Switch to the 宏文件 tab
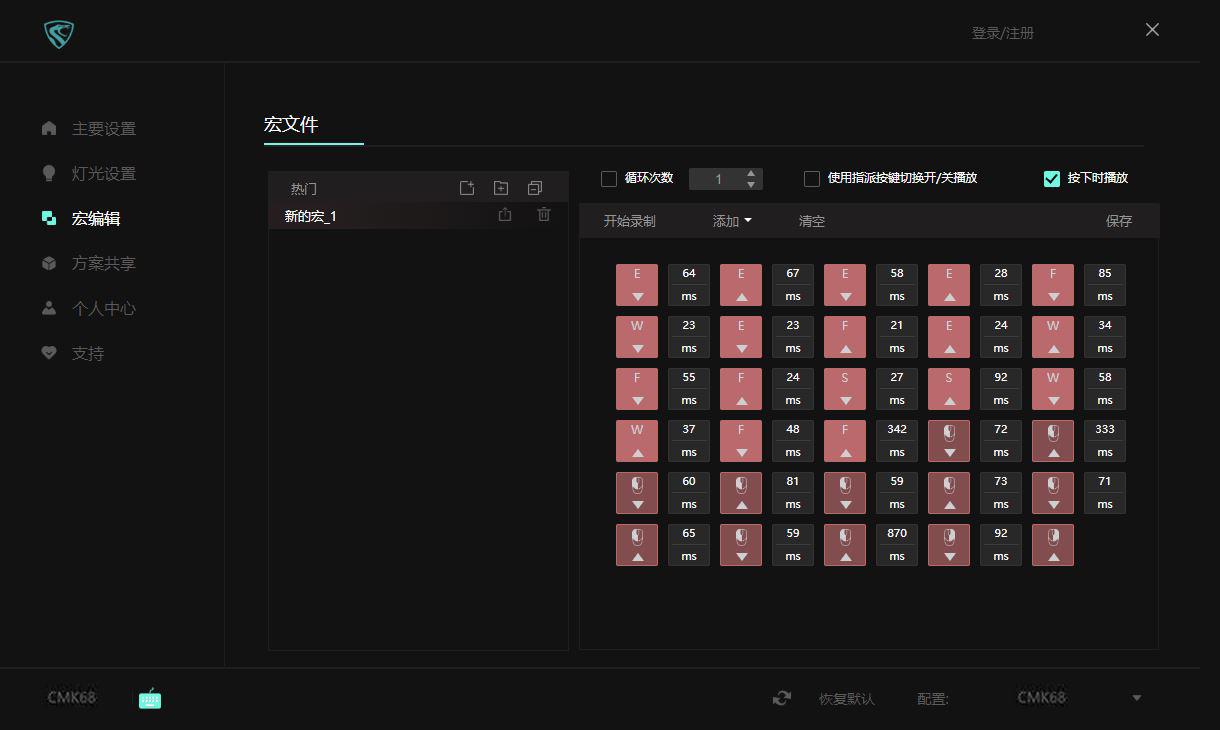 click(x=289, y=125)
